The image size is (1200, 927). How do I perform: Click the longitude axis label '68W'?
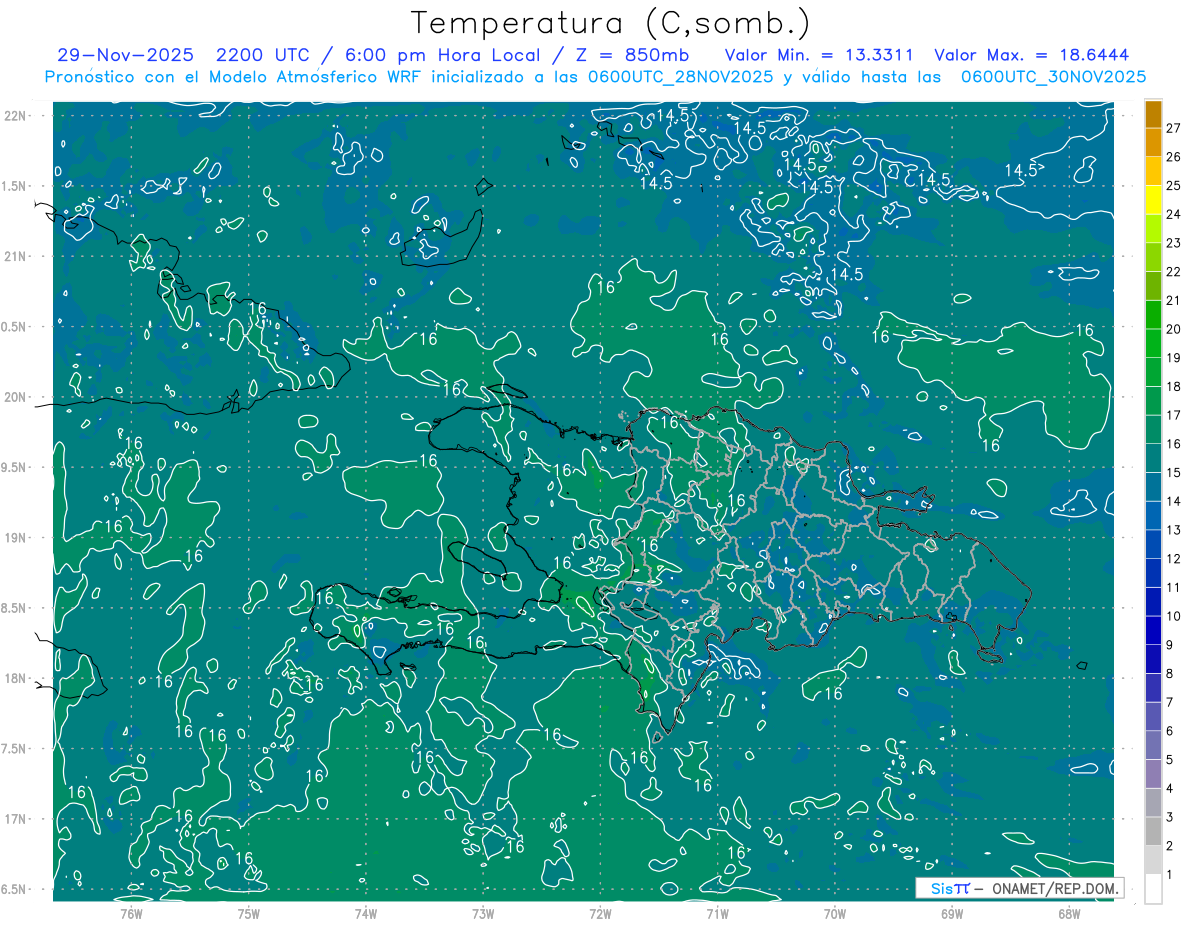(1068, 914)
